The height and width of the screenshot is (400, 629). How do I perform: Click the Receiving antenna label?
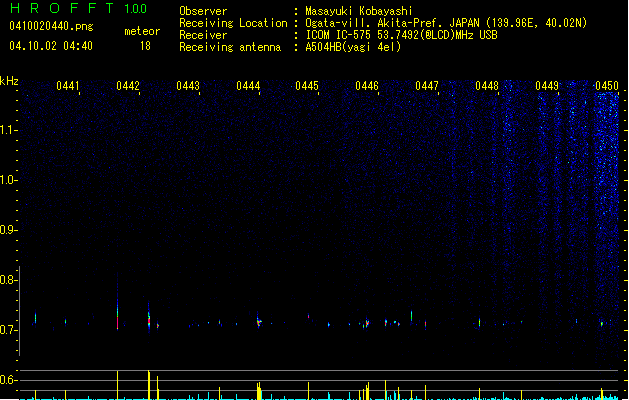click(x=230, y=47)
